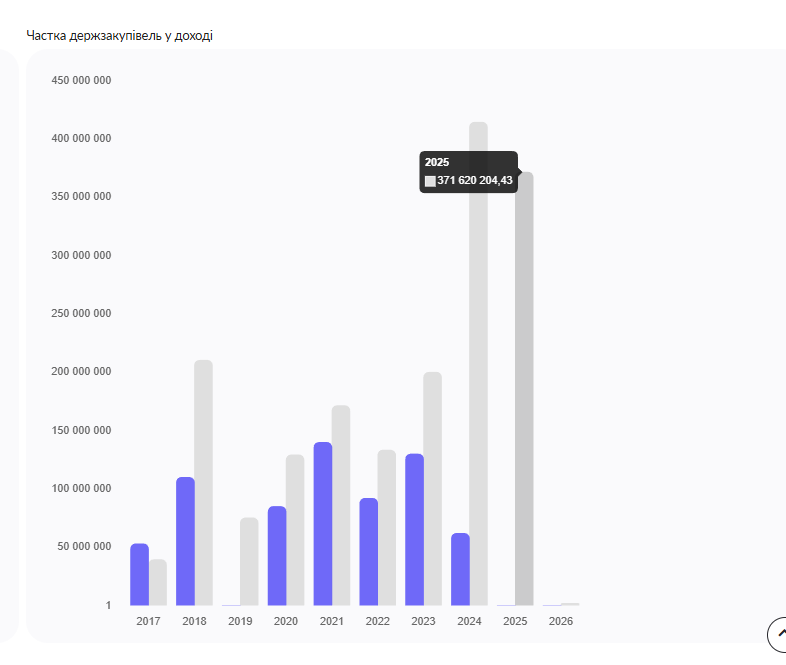
Task: Pick the gray bar for 2020
Action: click(295, 531)
